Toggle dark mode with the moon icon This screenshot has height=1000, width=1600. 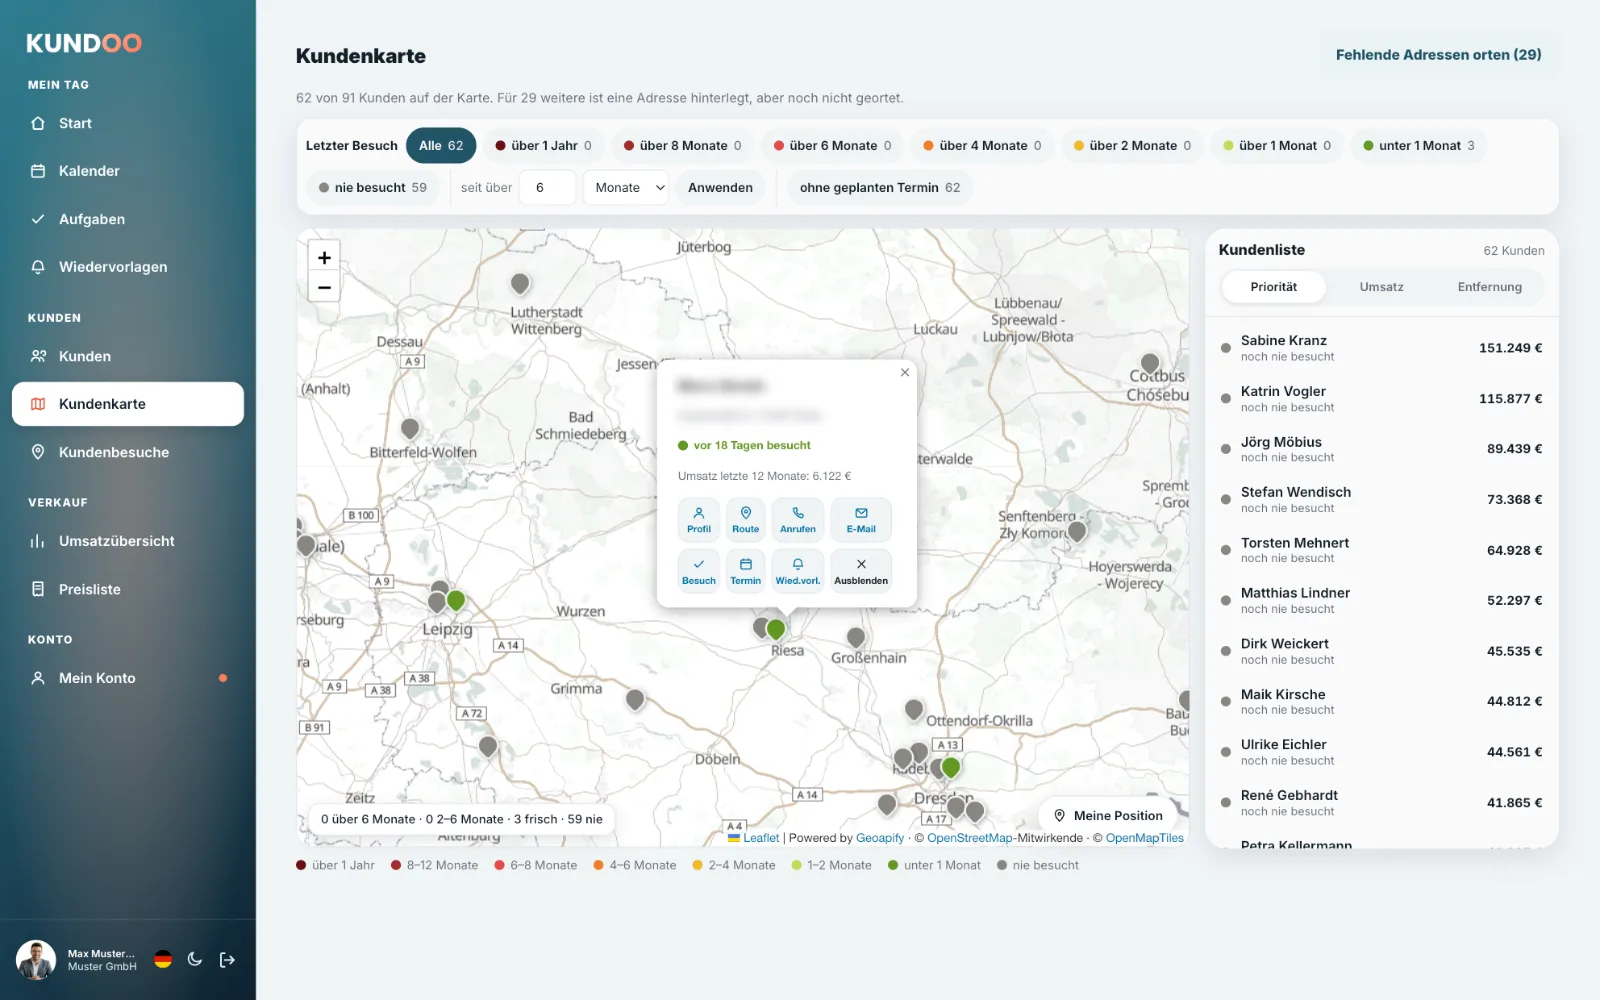click(195, 960)
